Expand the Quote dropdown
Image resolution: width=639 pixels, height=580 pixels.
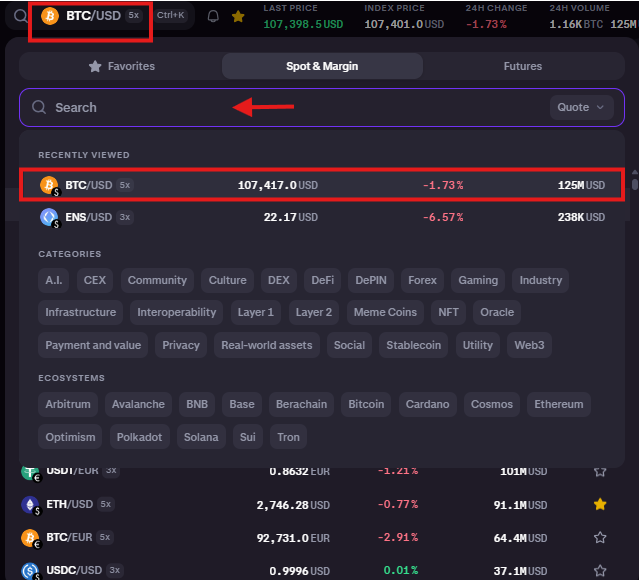[582, 108]
